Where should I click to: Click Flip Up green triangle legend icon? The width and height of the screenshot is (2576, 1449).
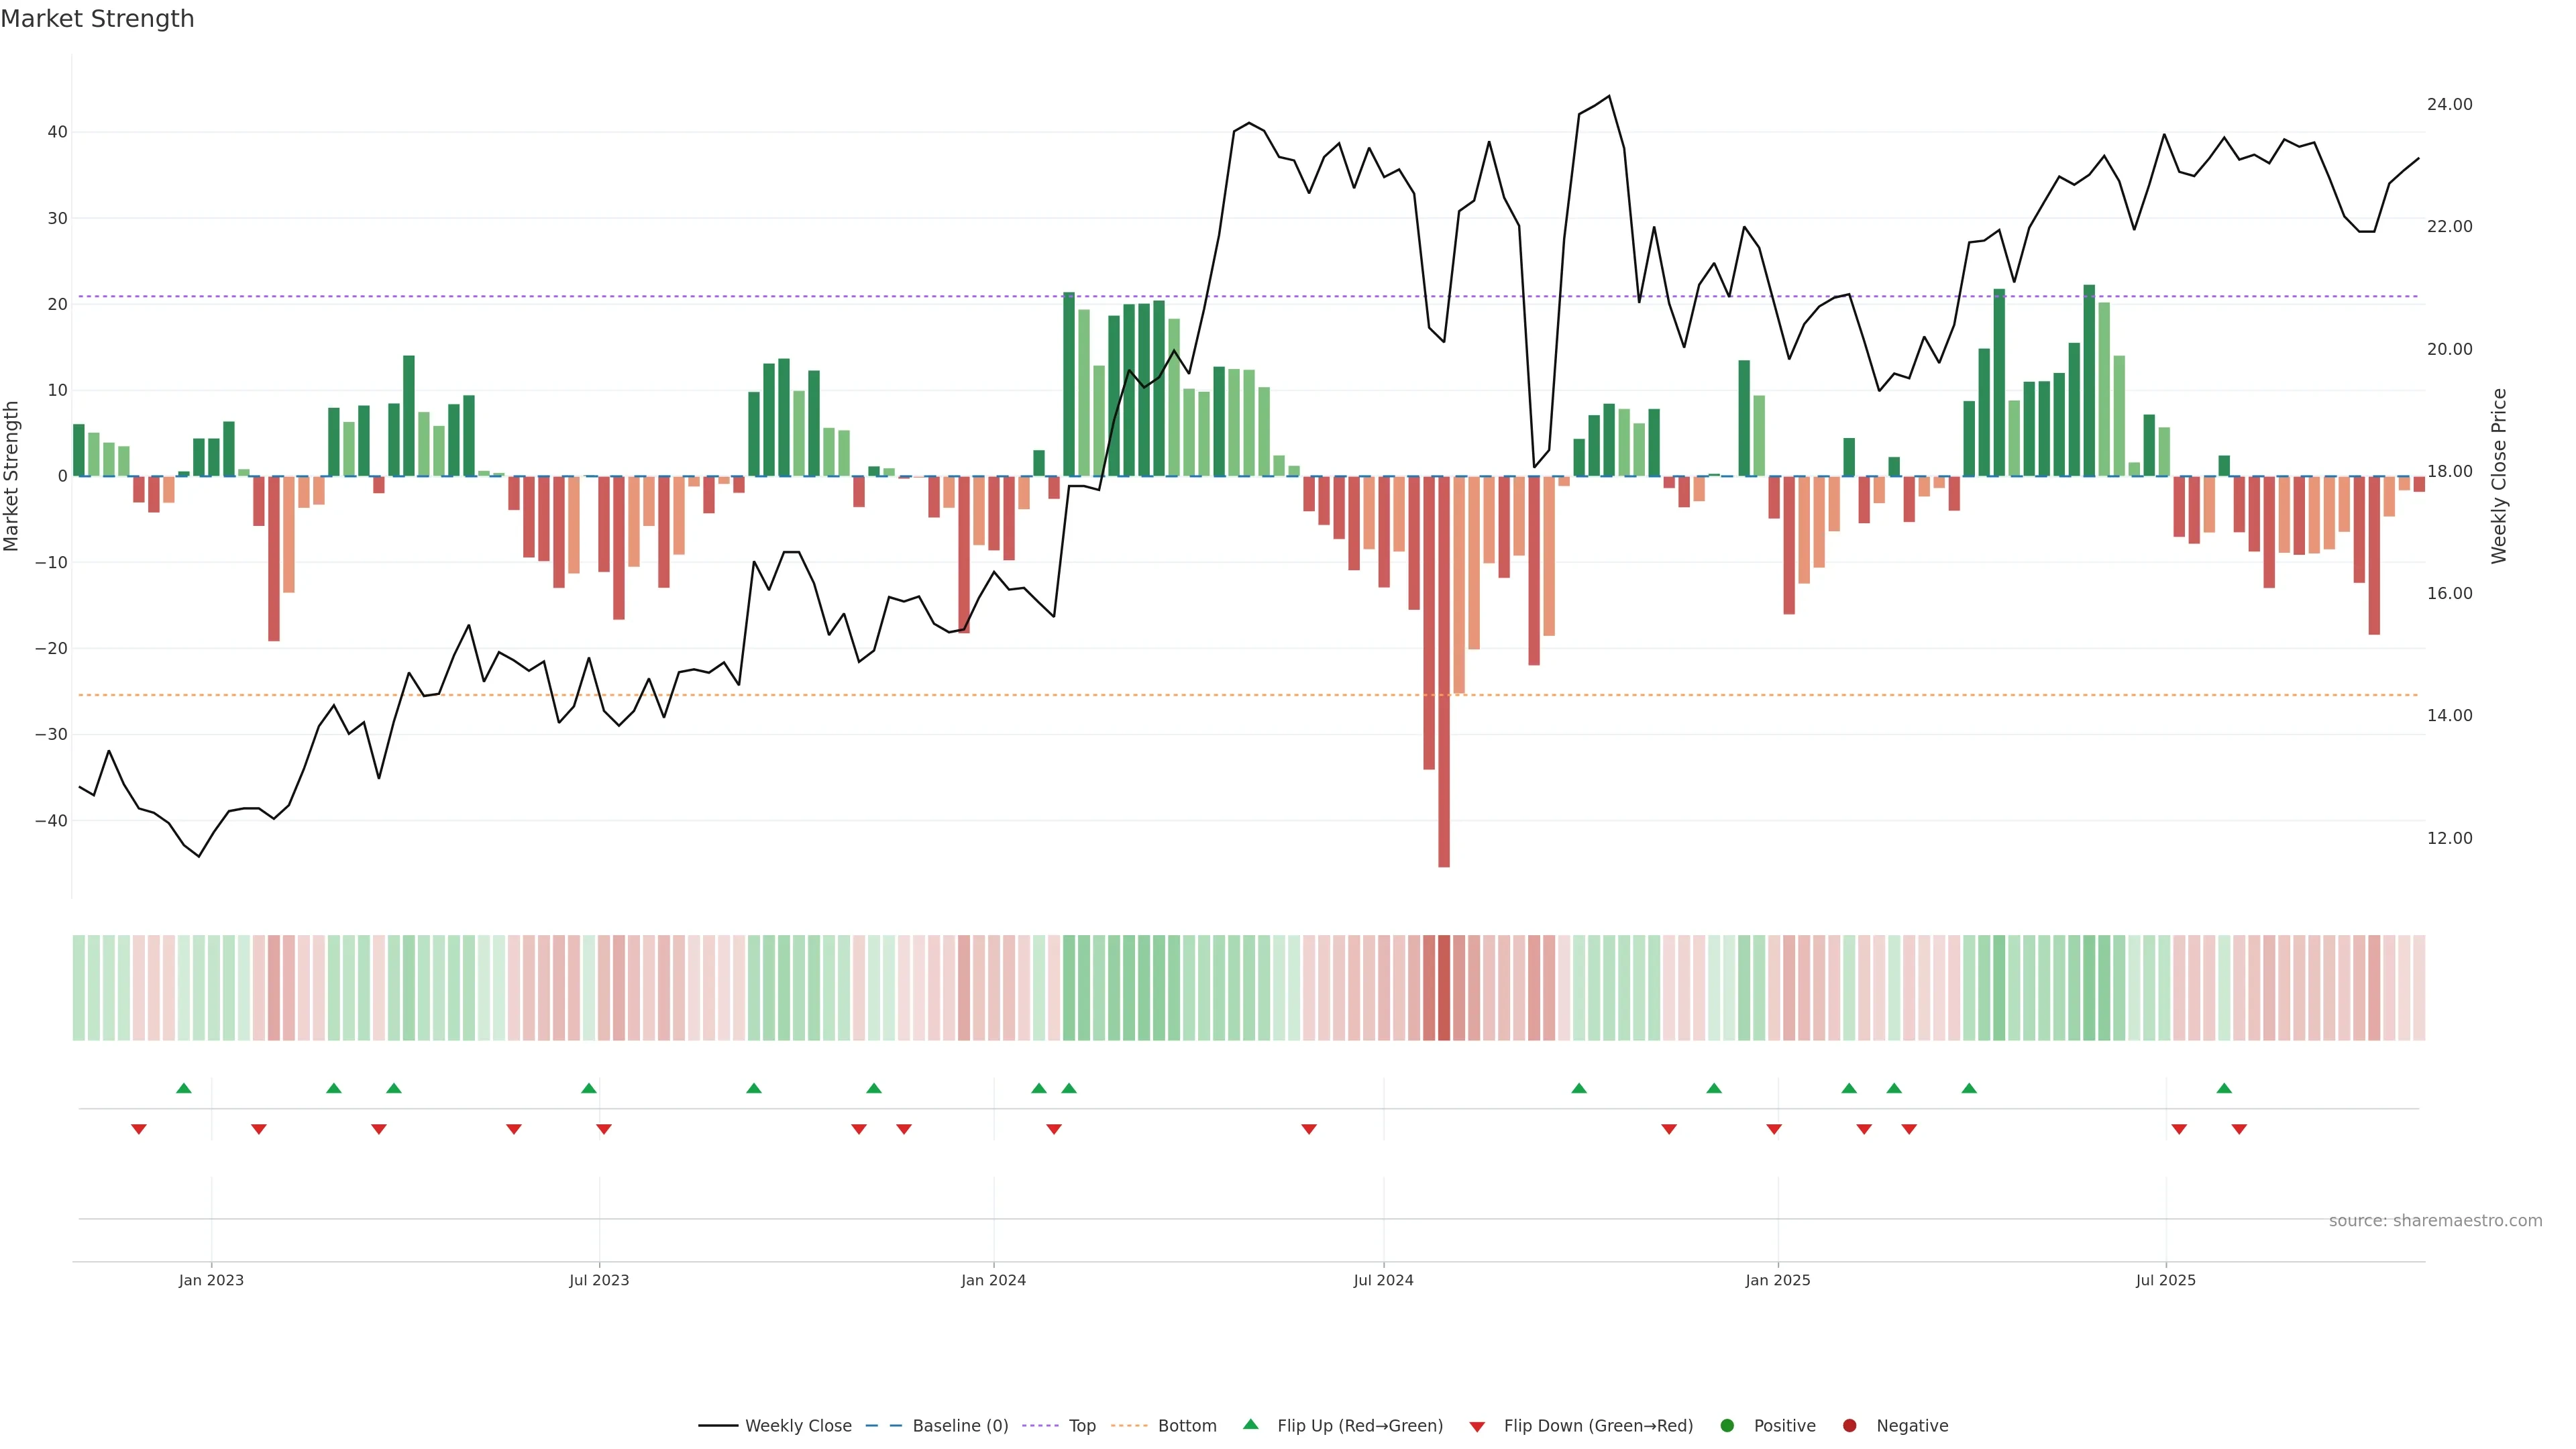(x=1250, y=1425)
